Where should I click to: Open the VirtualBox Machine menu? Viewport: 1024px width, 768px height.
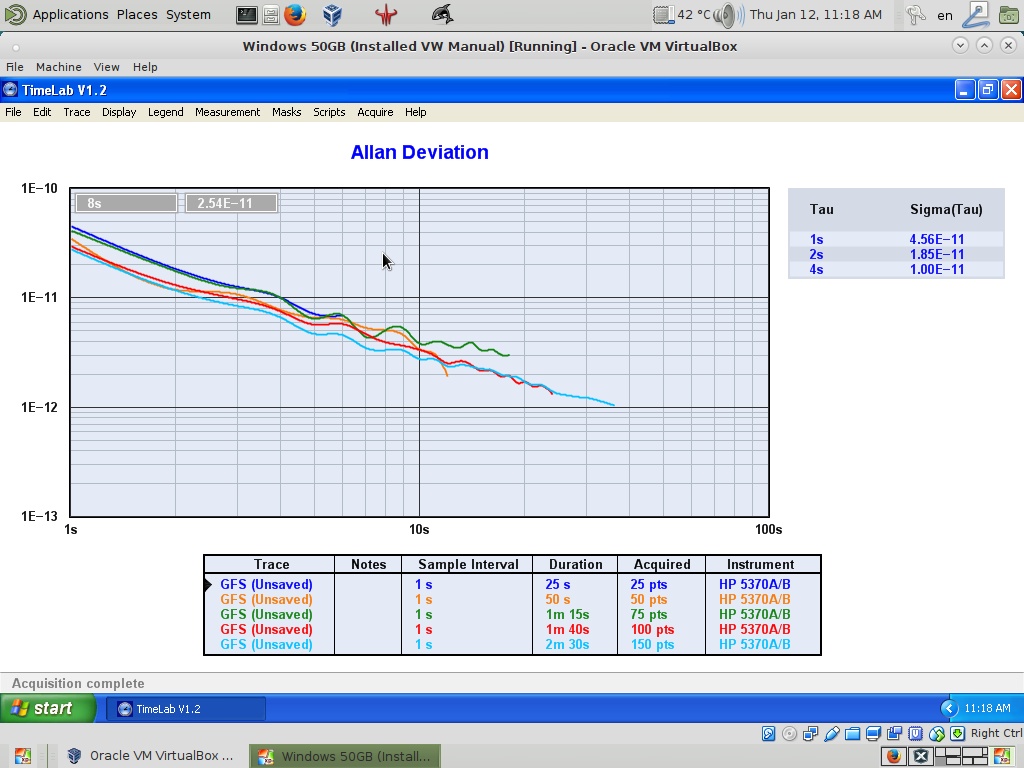pos(58,67)
